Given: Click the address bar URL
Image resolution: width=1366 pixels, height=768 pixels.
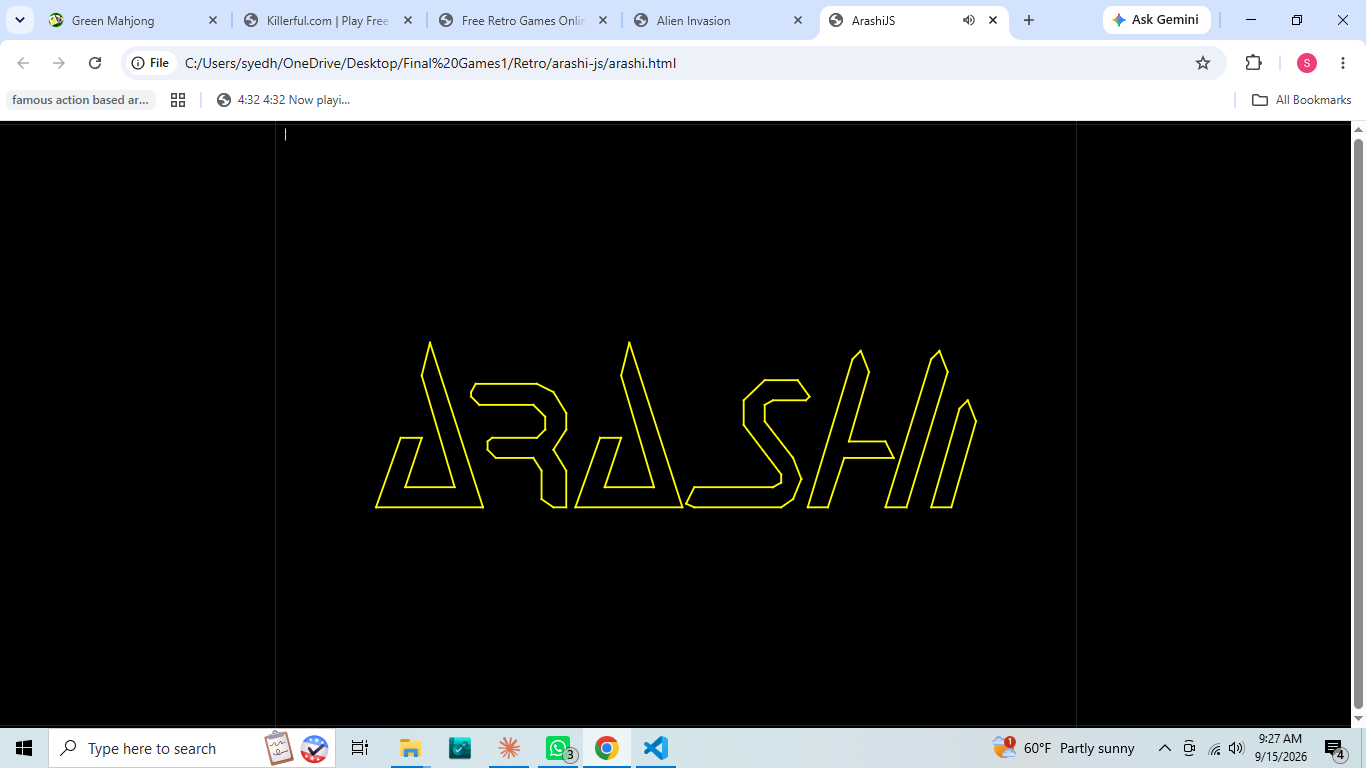Looking at the screenshot, I should pyautogui.click(x=430, y=63).
